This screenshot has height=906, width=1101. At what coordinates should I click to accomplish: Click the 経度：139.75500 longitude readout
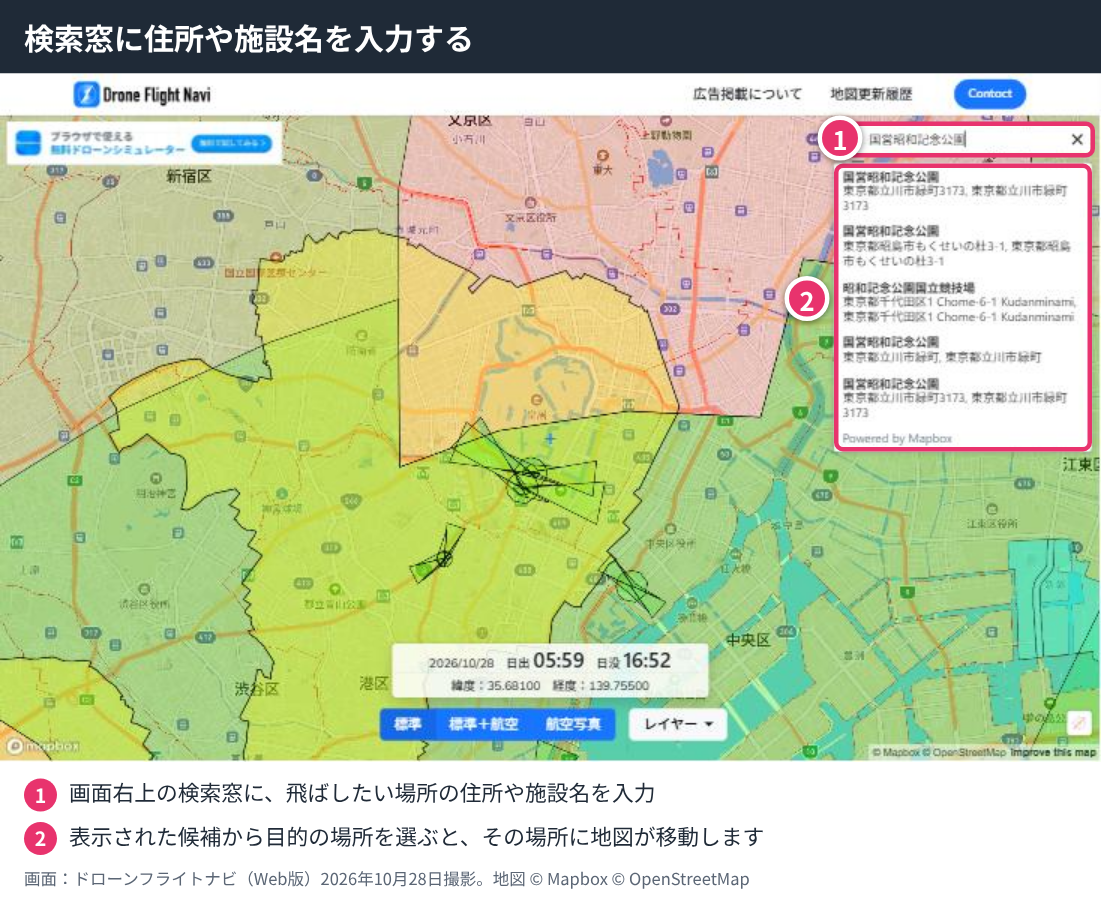[x=600, y=685]
